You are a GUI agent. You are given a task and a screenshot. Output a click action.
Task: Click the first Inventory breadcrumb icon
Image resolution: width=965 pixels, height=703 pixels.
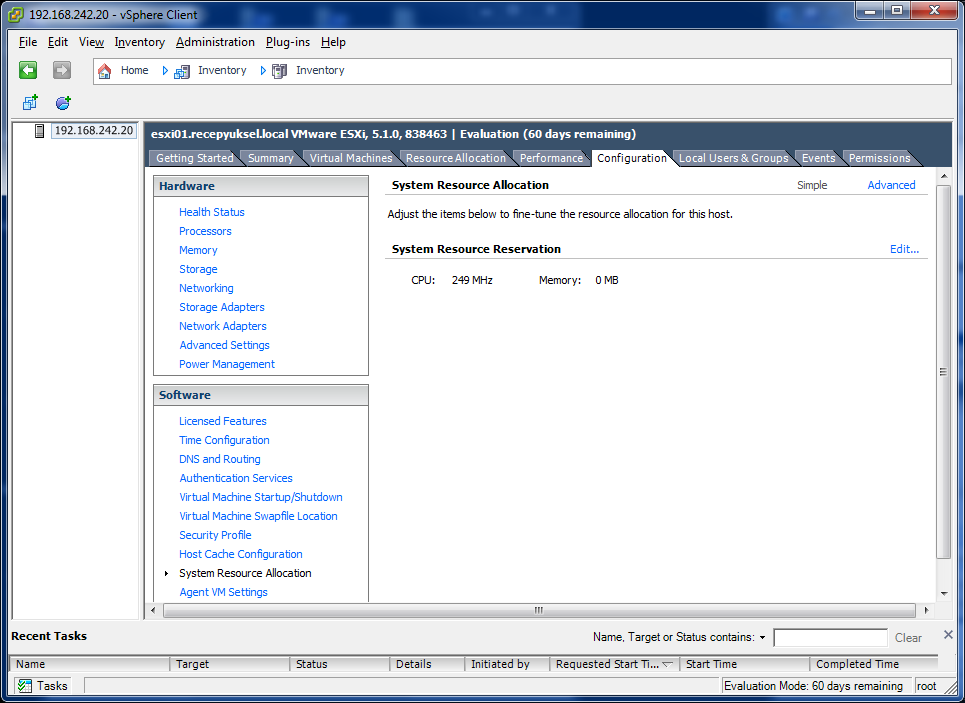point(182,71)
